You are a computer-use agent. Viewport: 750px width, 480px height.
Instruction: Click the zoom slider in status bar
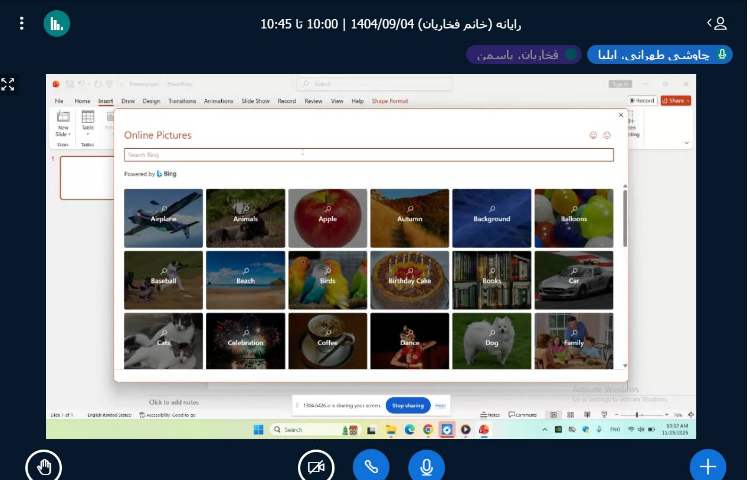click(641, 415)
